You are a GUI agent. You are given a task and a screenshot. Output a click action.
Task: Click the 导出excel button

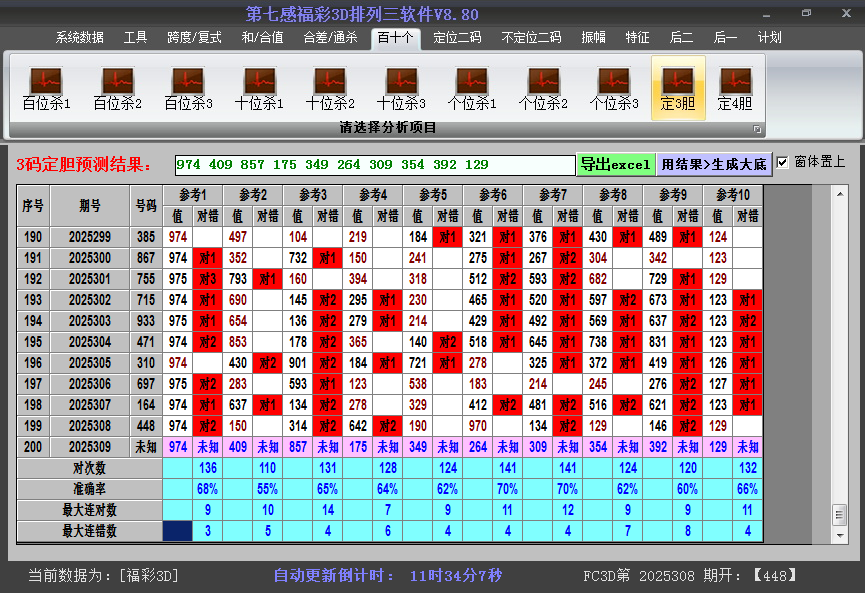coord(615,164)
